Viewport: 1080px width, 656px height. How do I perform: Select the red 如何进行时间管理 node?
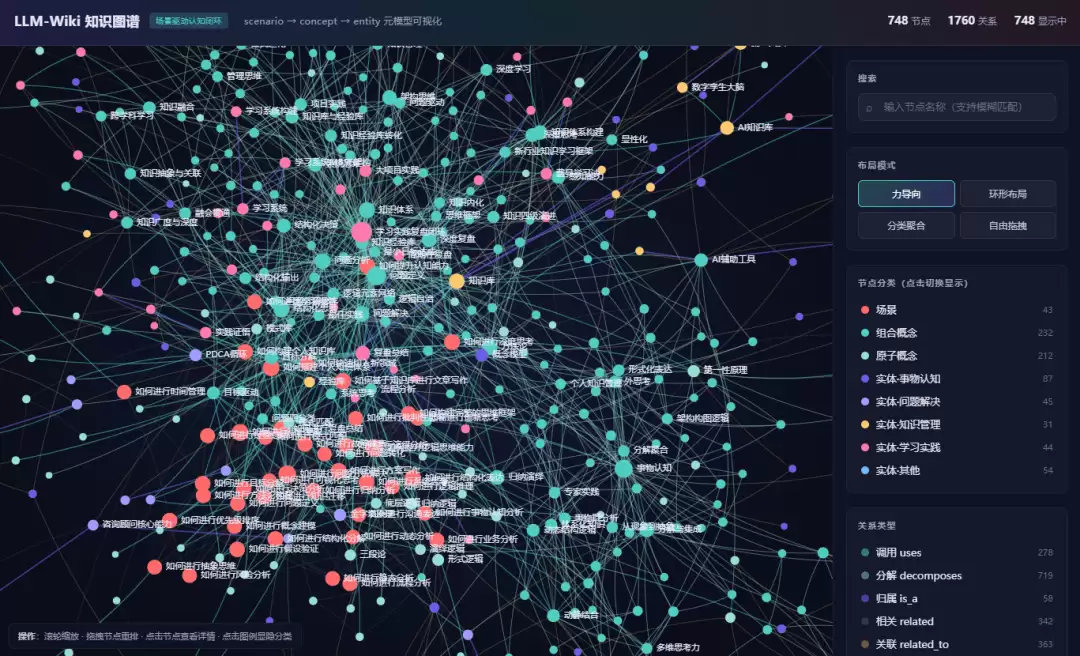[124, 392]
